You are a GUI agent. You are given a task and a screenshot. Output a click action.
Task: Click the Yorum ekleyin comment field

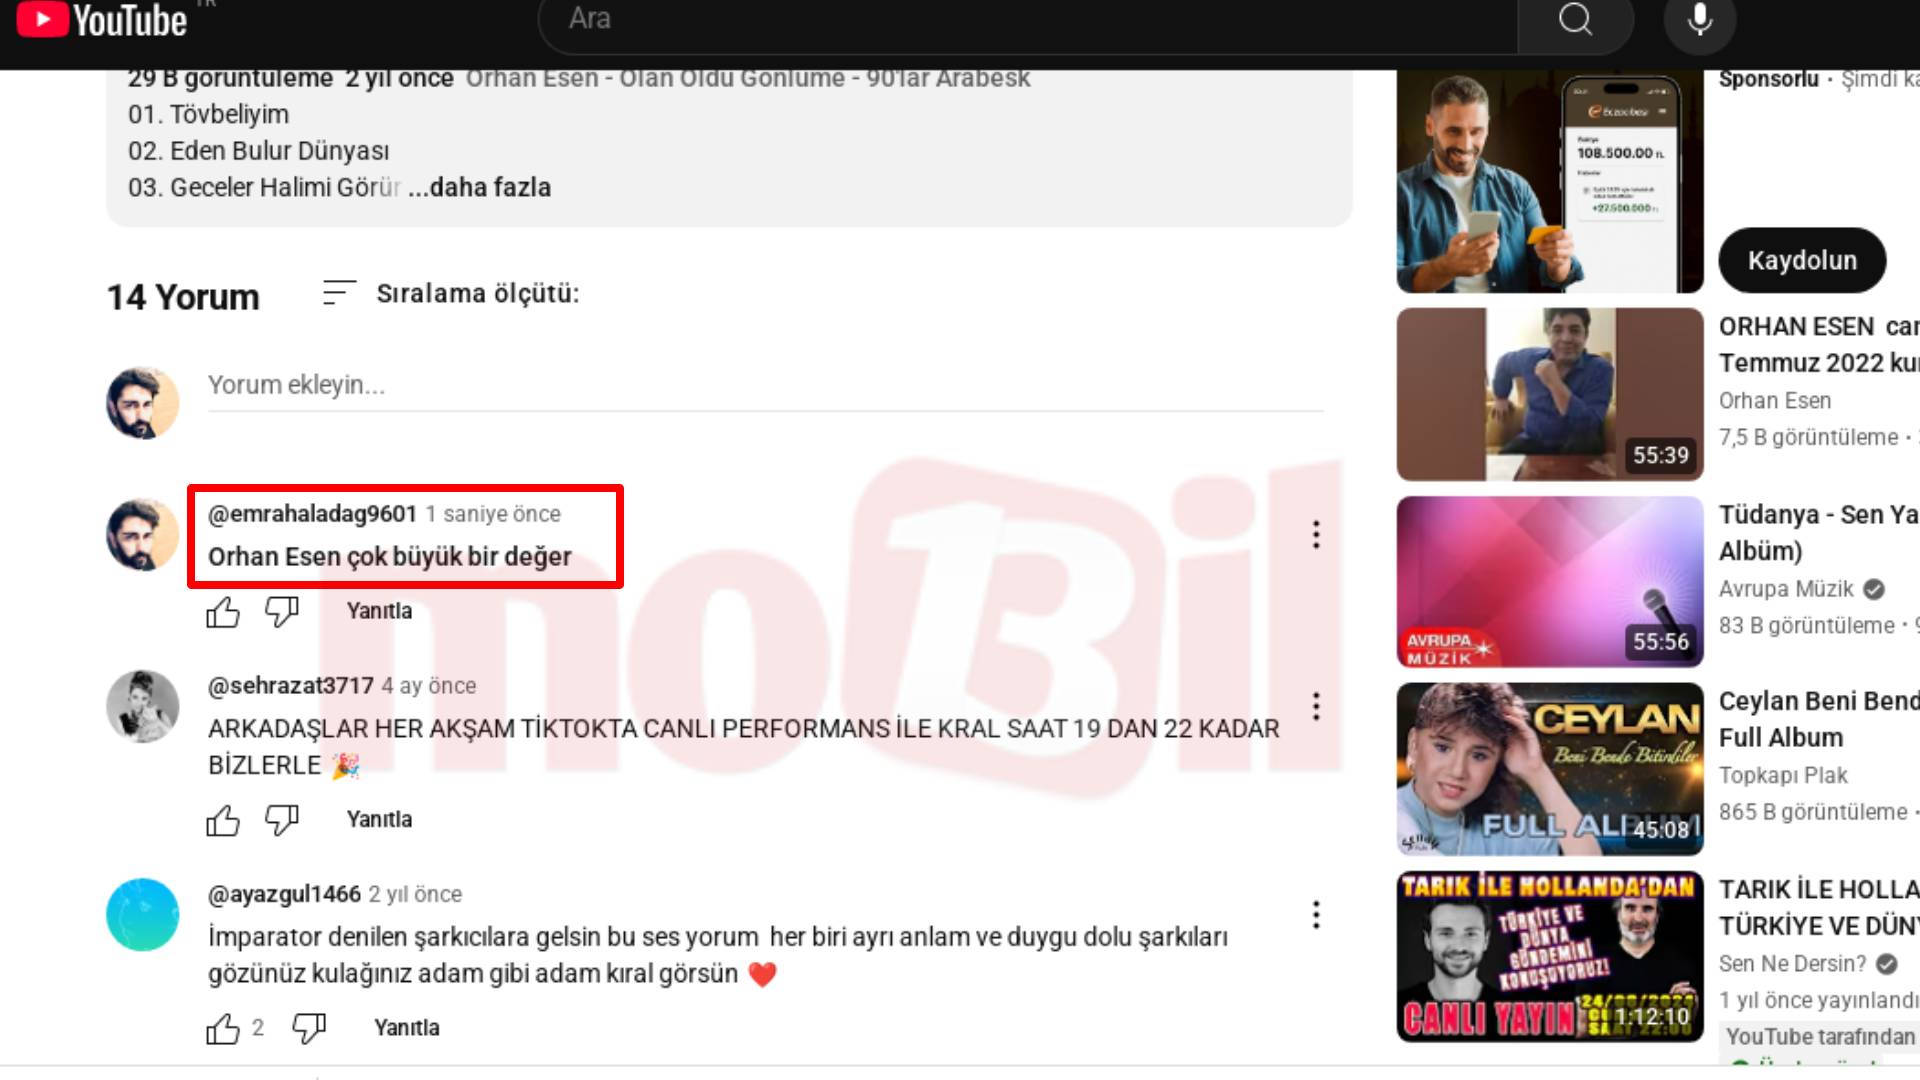[765, 386]
